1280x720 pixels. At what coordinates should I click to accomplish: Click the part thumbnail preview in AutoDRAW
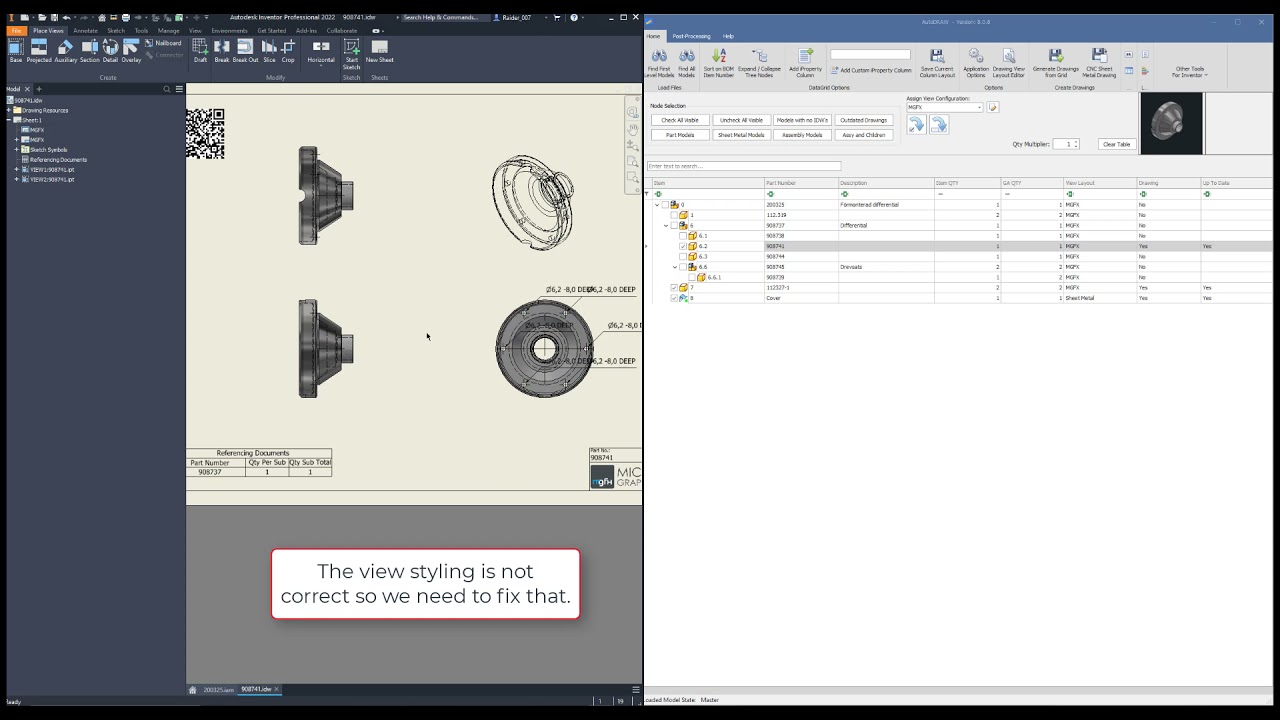(x=1171, y=123)
